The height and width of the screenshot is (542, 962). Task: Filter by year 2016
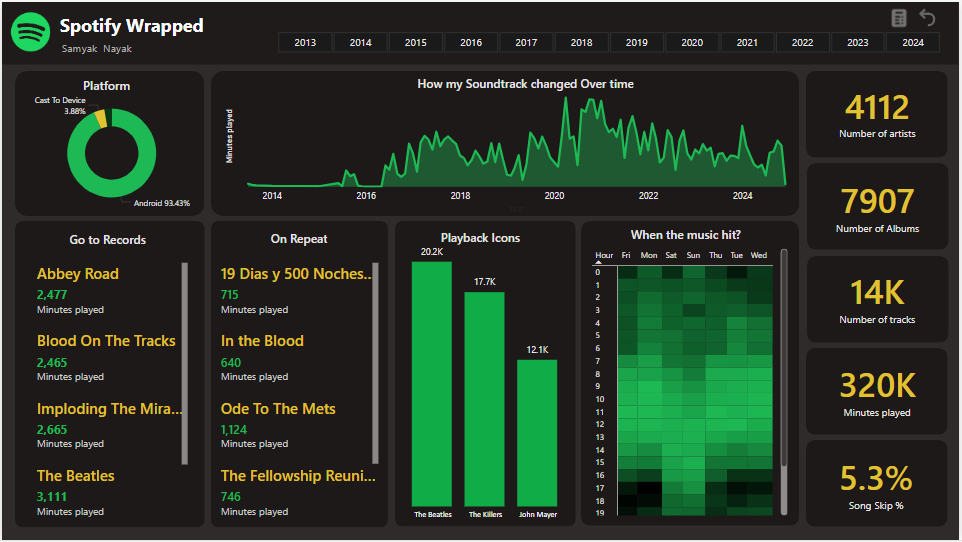[471, 42]
